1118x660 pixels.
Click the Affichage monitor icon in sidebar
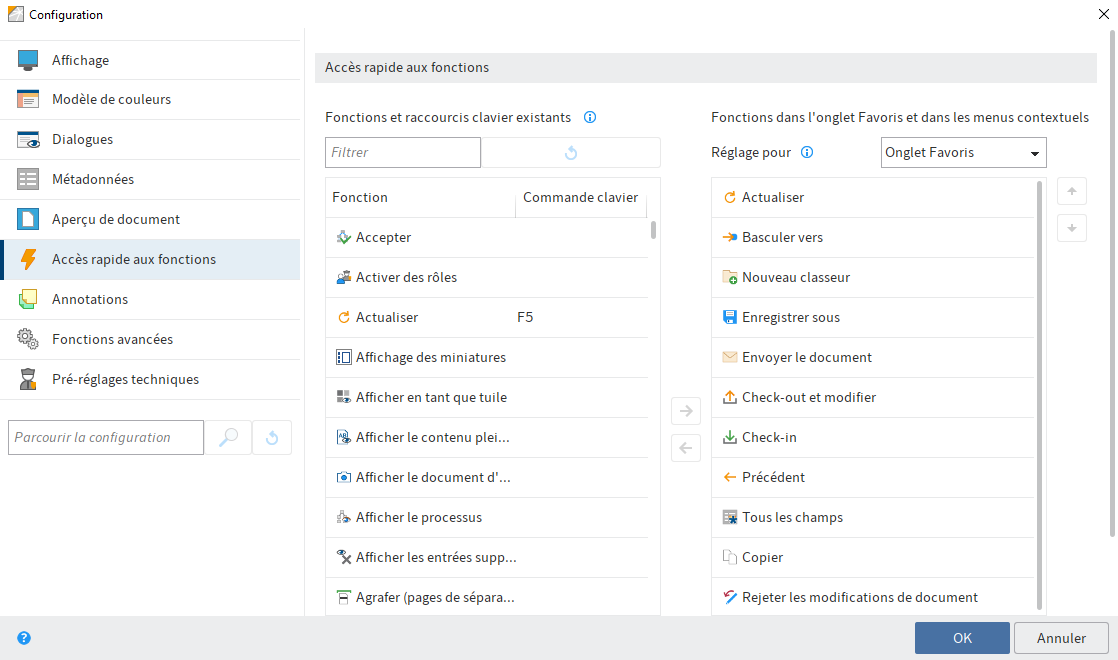tap(26, 59)
